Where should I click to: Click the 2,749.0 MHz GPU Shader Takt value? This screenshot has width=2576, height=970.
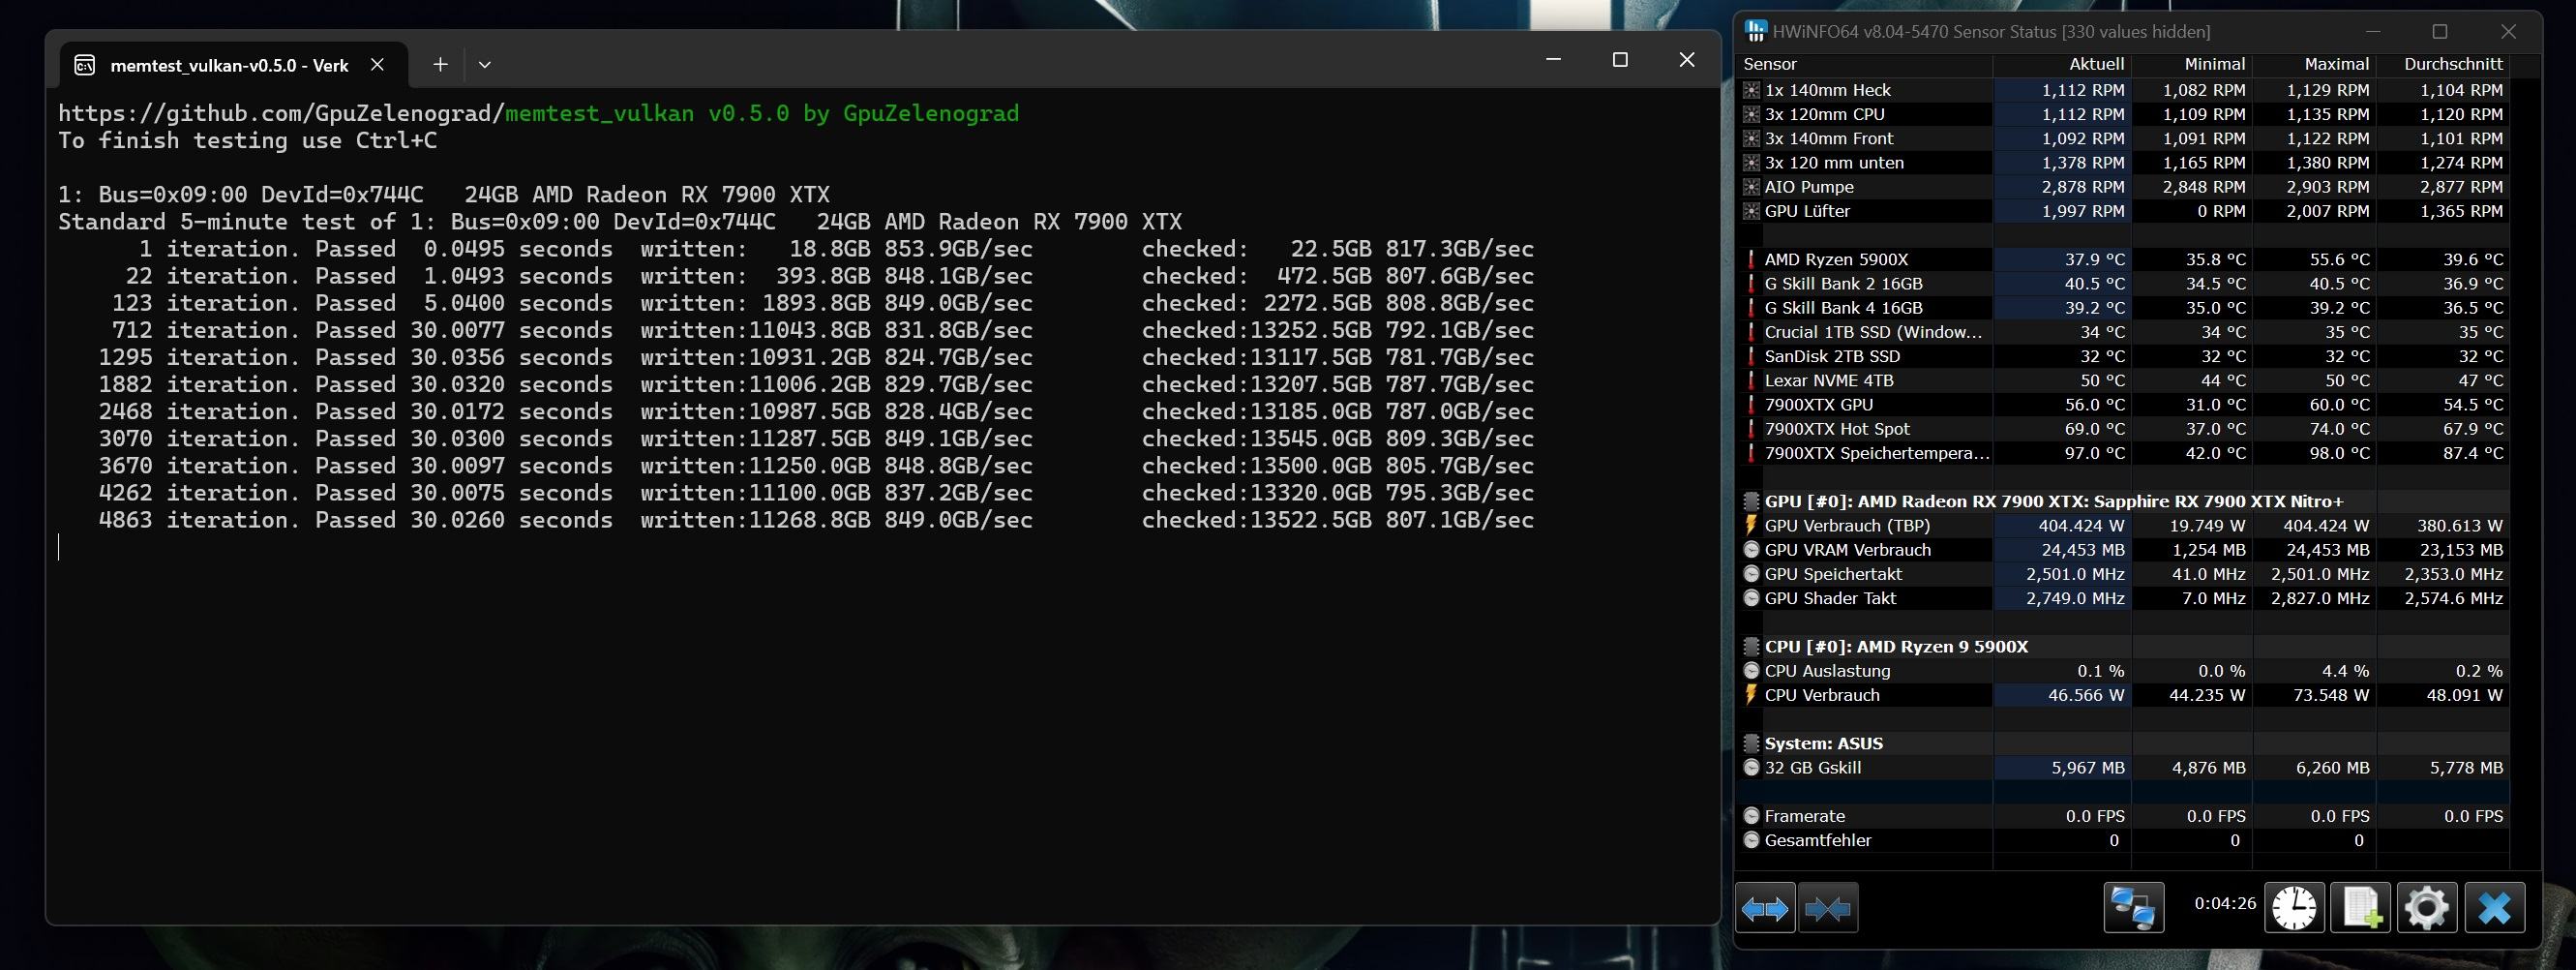click(2075, 598)
